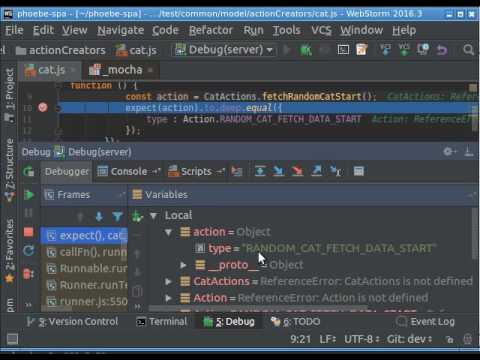Open the Refactor menu
Screen dimensions: 480x360
[x=211, y=30]
